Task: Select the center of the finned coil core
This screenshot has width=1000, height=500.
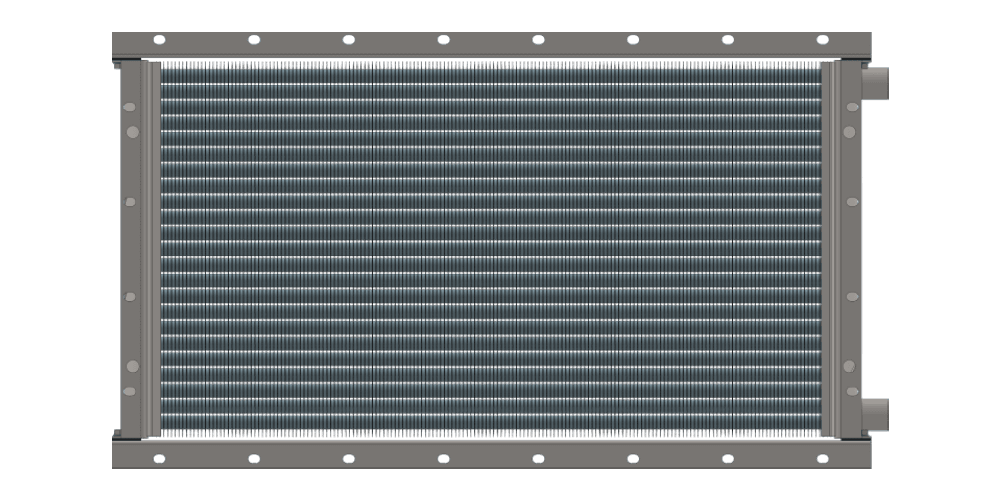Action: click(x=490, y=249)
